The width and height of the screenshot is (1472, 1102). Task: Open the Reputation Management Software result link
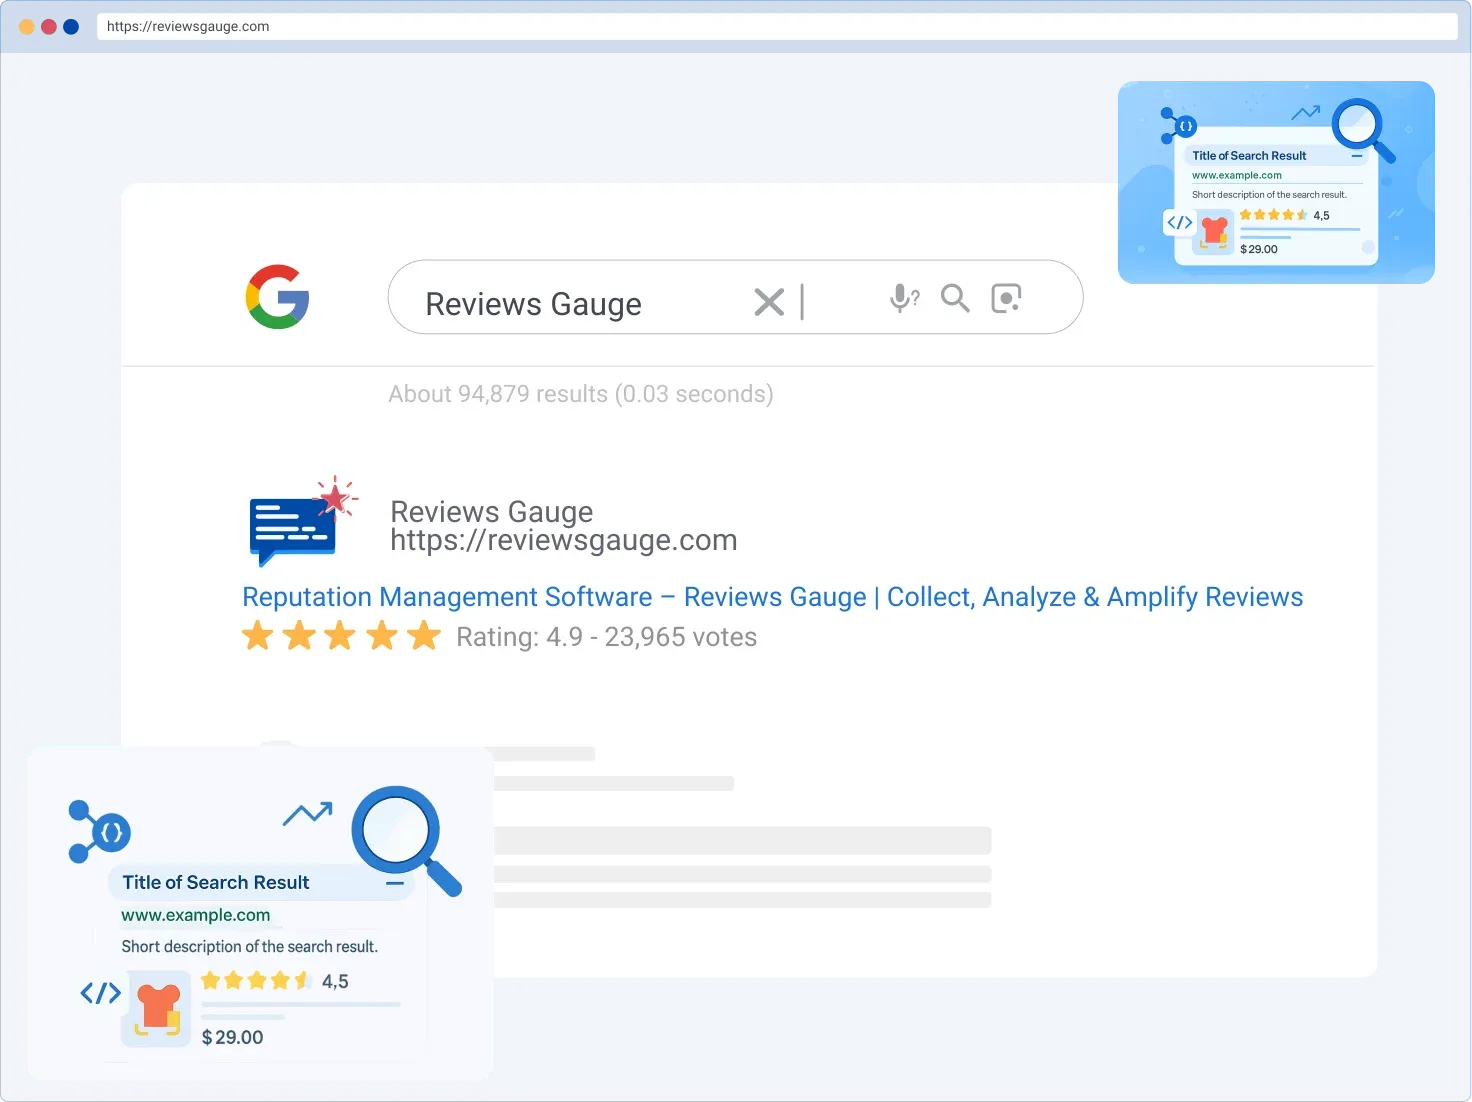(x=772, y=597)
